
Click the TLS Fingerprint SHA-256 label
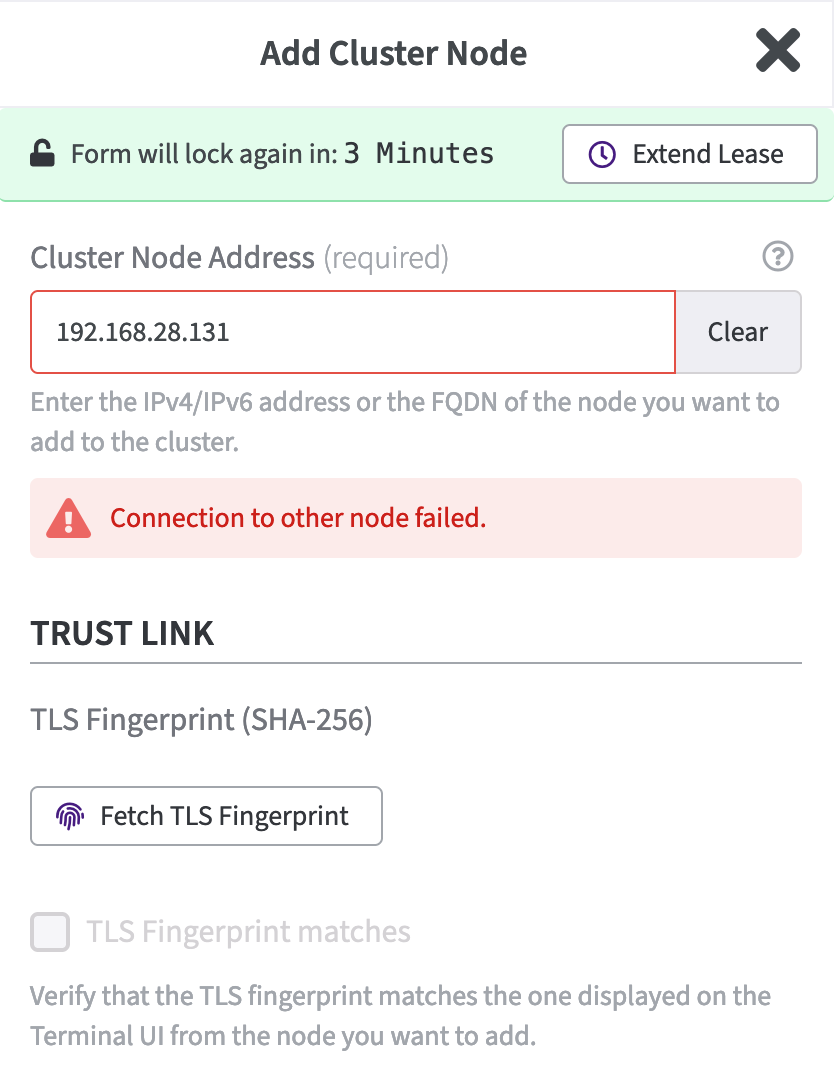[x=200, y=720]
